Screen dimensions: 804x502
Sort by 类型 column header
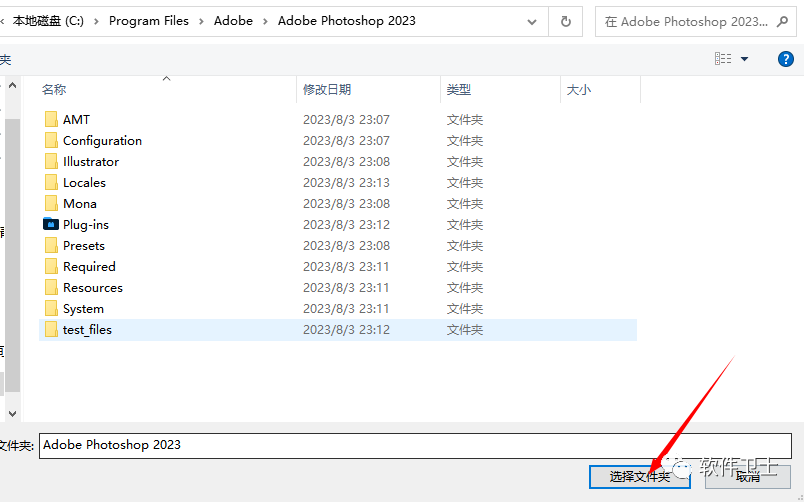click(x=458, y=90)
